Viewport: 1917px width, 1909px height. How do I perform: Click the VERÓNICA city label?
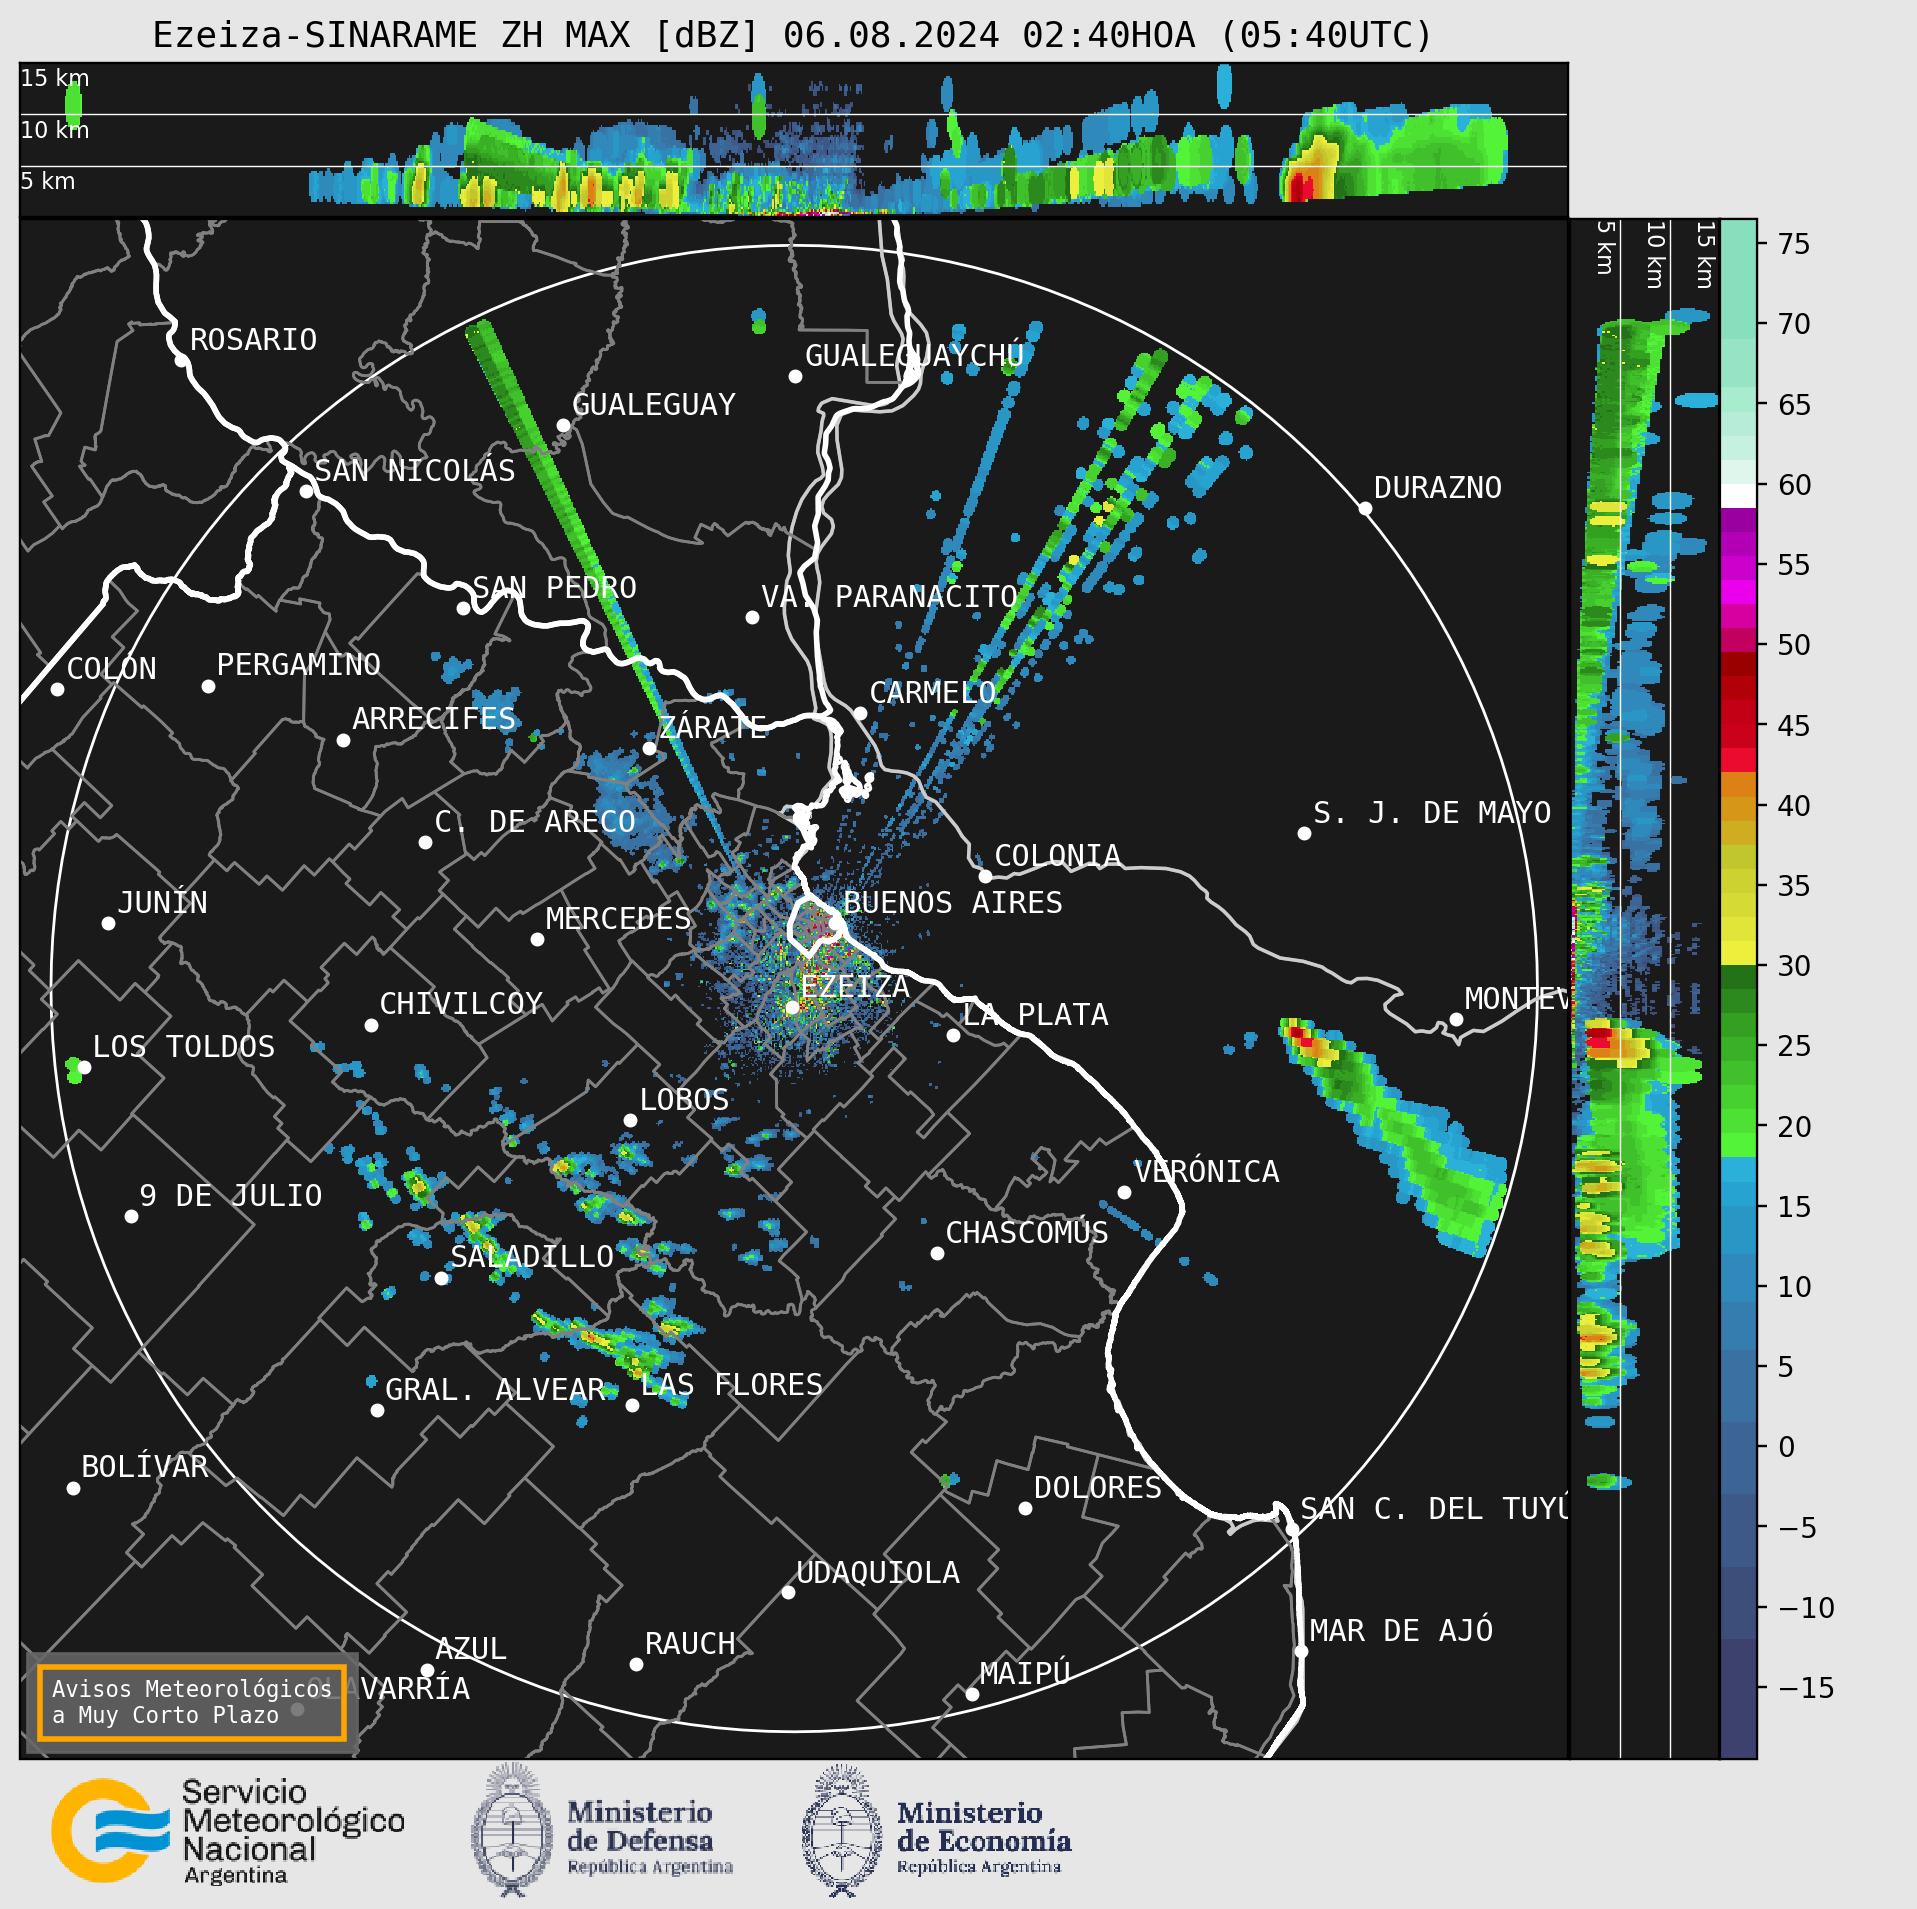[1206, 1171]
